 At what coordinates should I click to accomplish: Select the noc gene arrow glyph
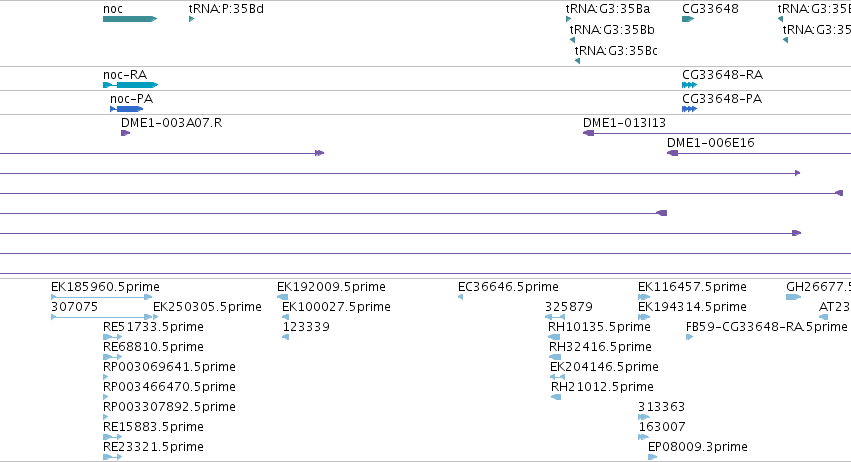(130, 19)
